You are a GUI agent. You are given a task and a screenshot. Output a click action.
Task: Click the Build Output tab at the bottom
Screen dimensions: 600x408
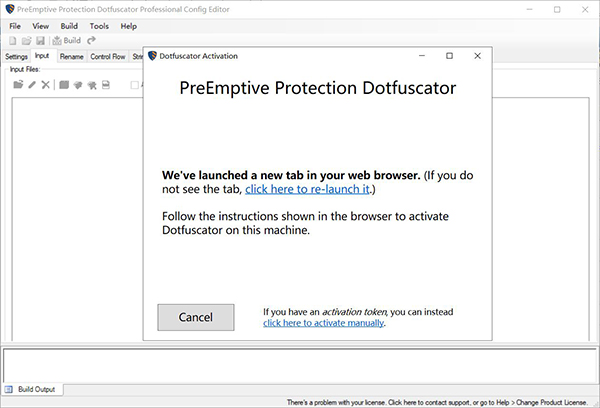(32, 390)
